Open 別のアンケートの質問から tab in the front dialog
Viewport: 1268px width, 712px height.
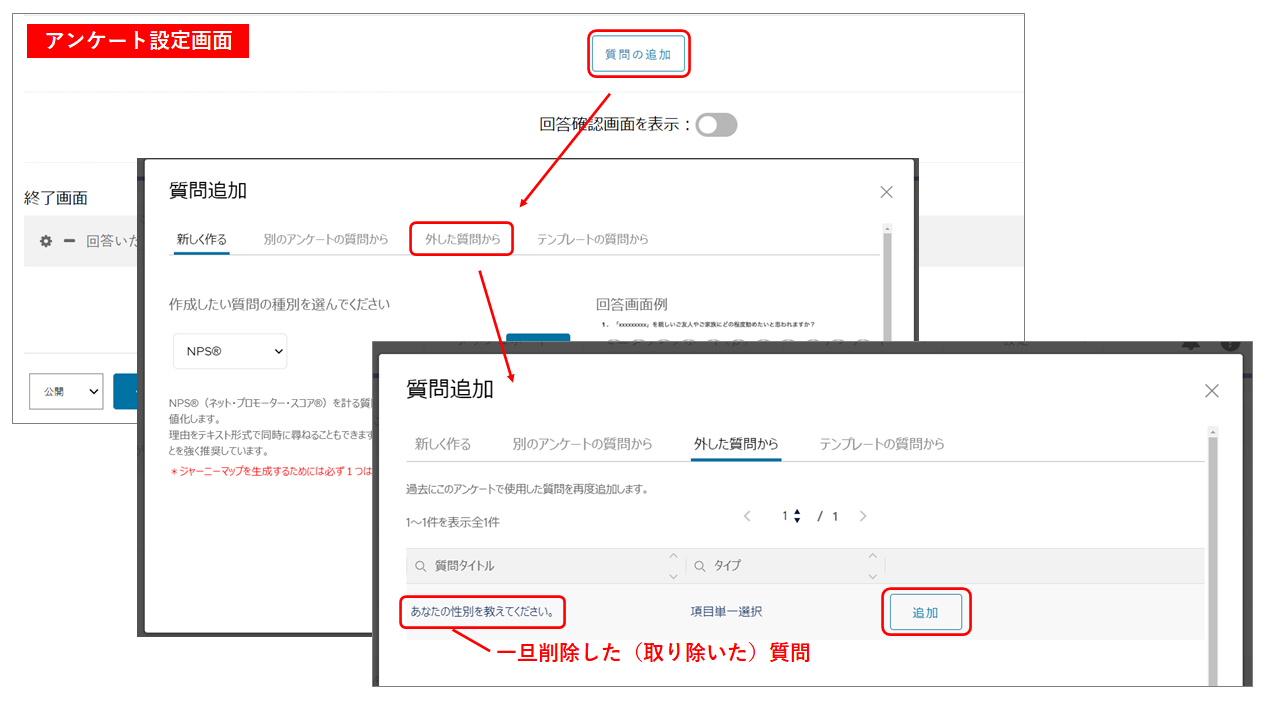(582, 444)
